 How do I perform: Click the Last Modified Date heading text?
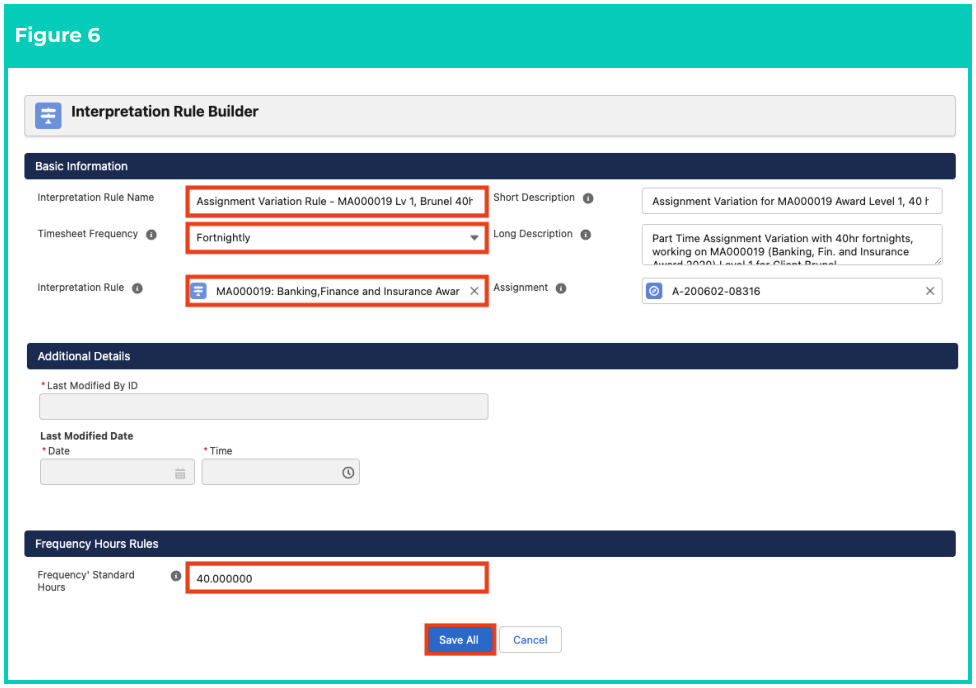click(87, 436)
